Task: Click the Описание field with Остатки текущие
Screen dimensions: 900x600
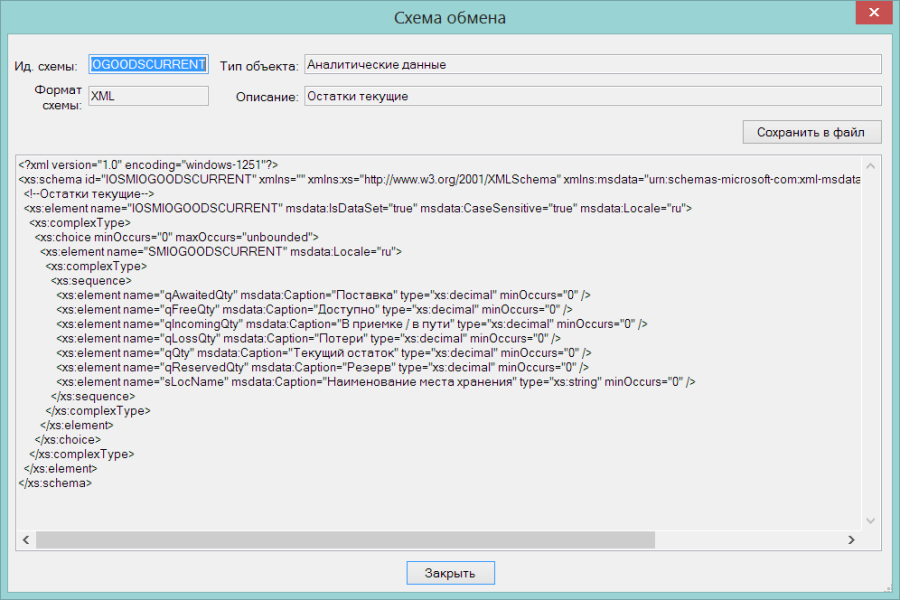Action: (x=592, y=96)
